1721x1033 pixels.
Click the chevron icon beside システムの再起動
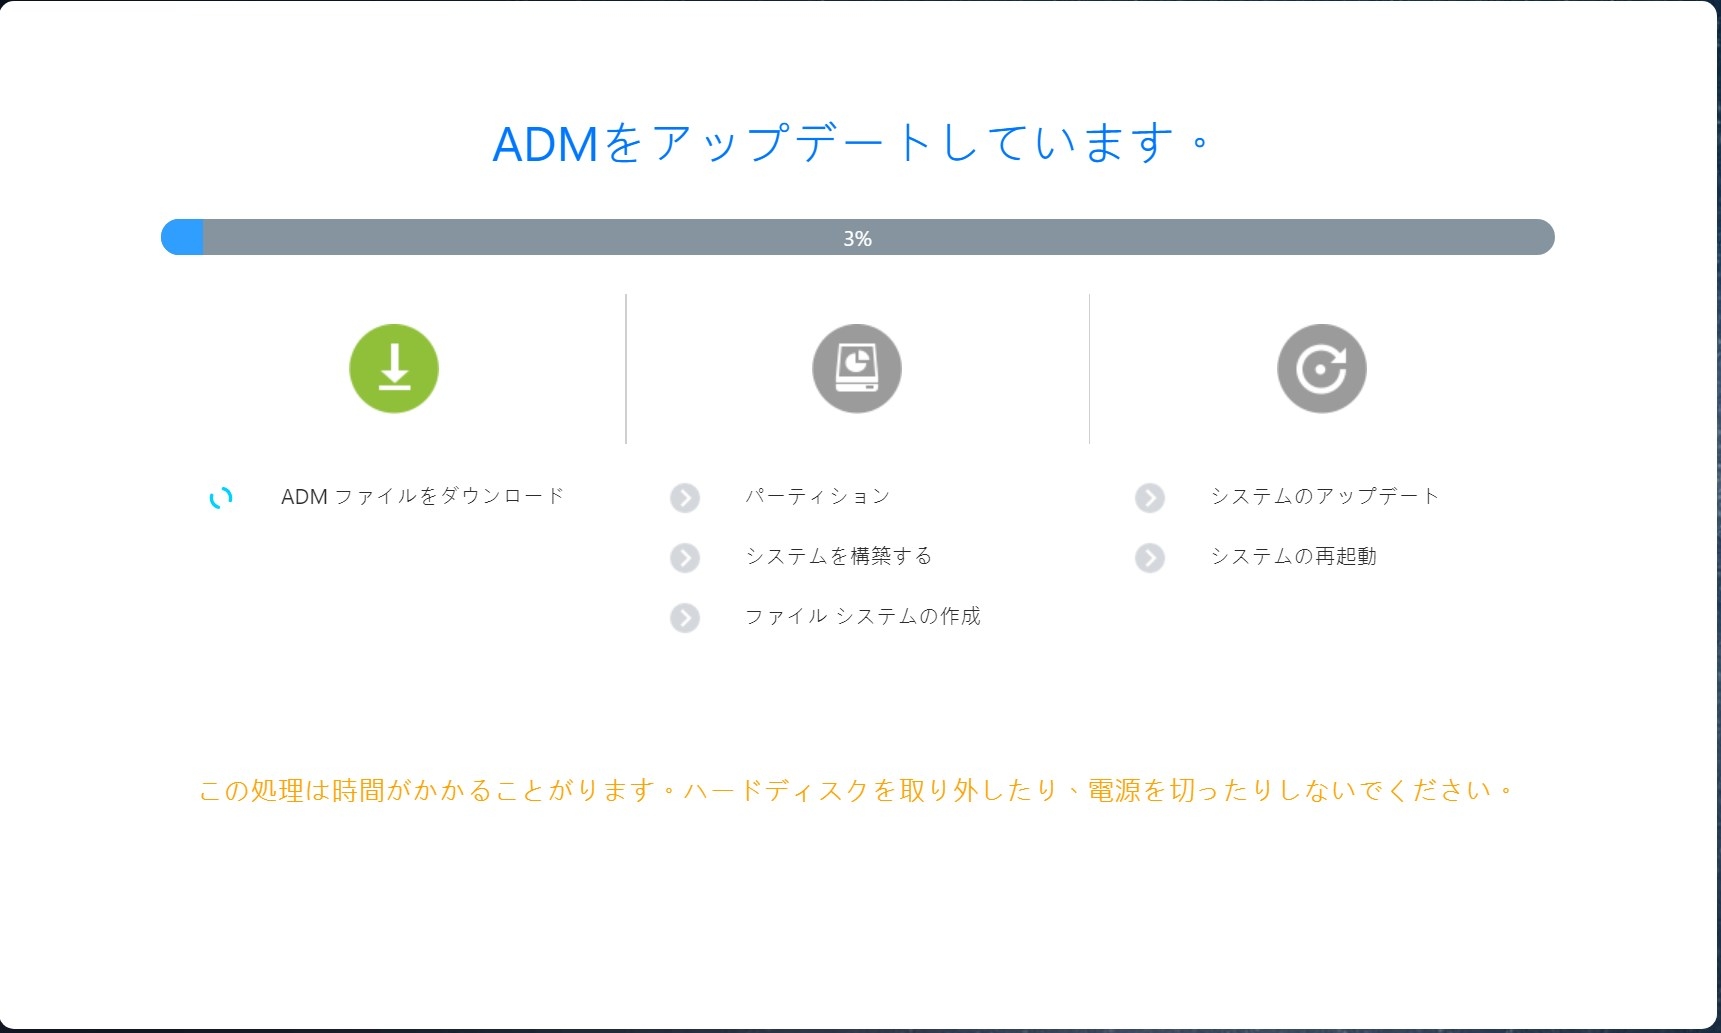[x=1150, y=557]
